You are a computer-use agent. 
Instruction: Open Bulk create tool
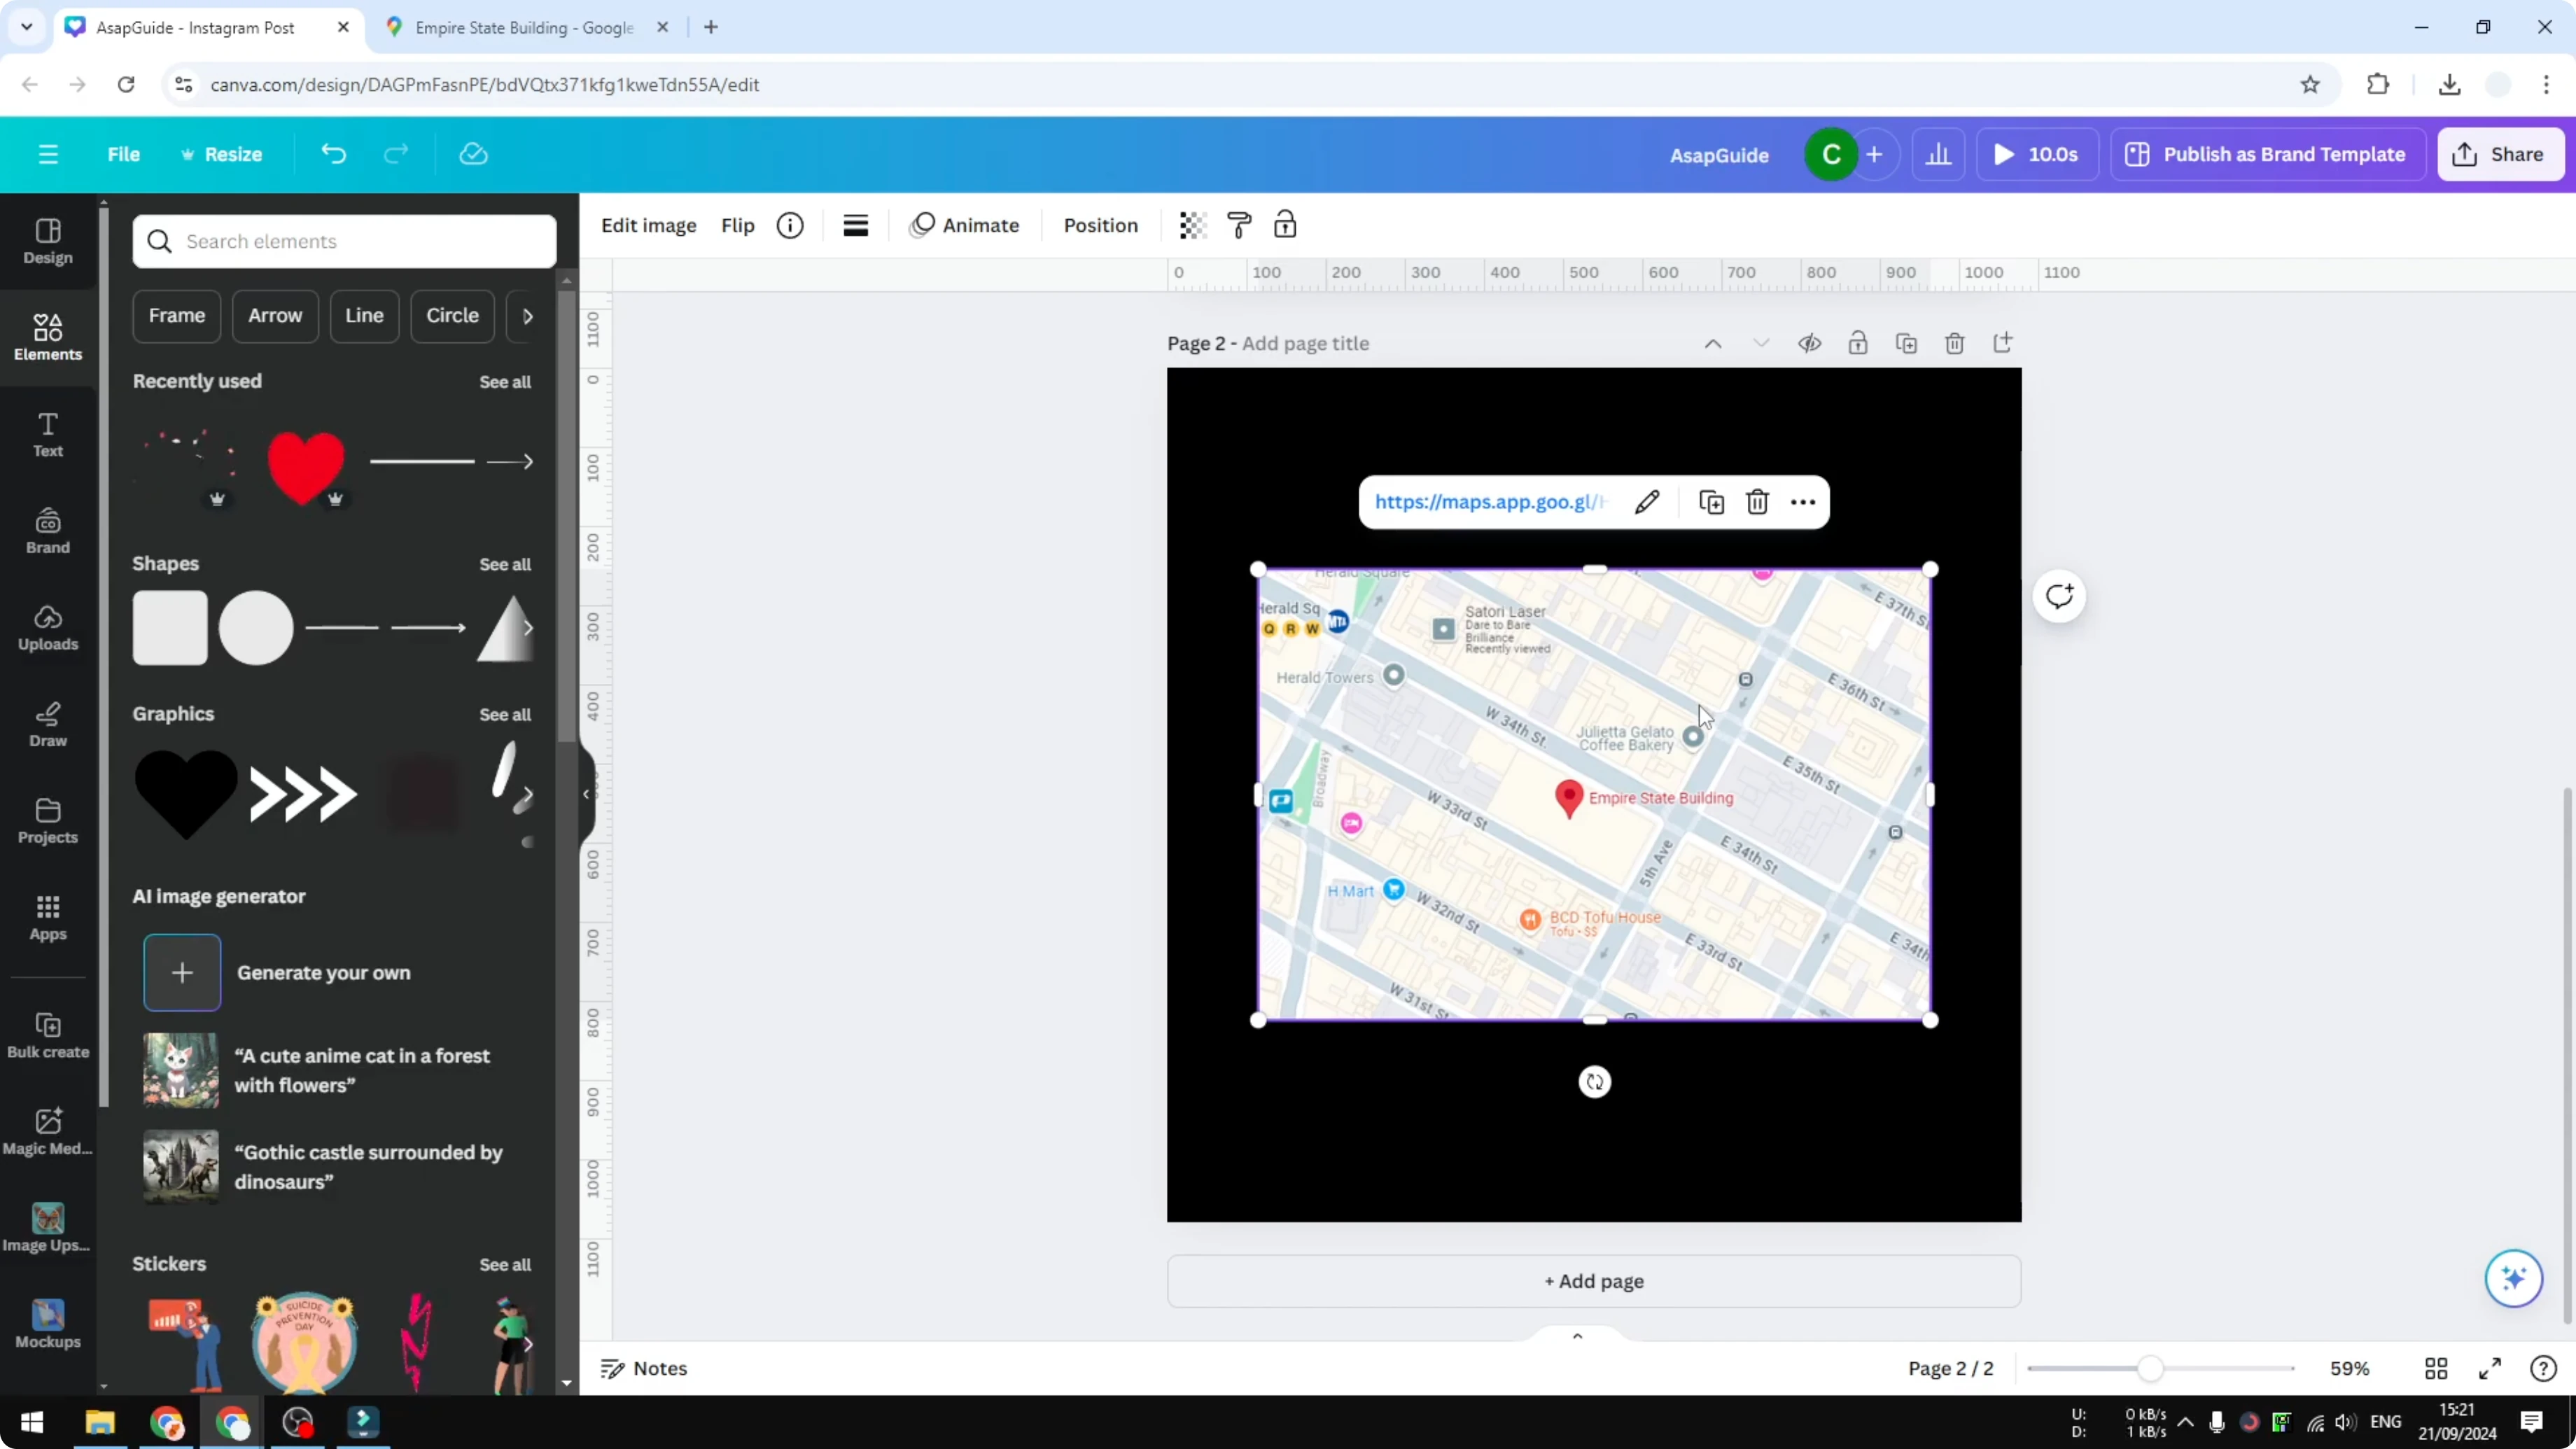pos(48,1035)
